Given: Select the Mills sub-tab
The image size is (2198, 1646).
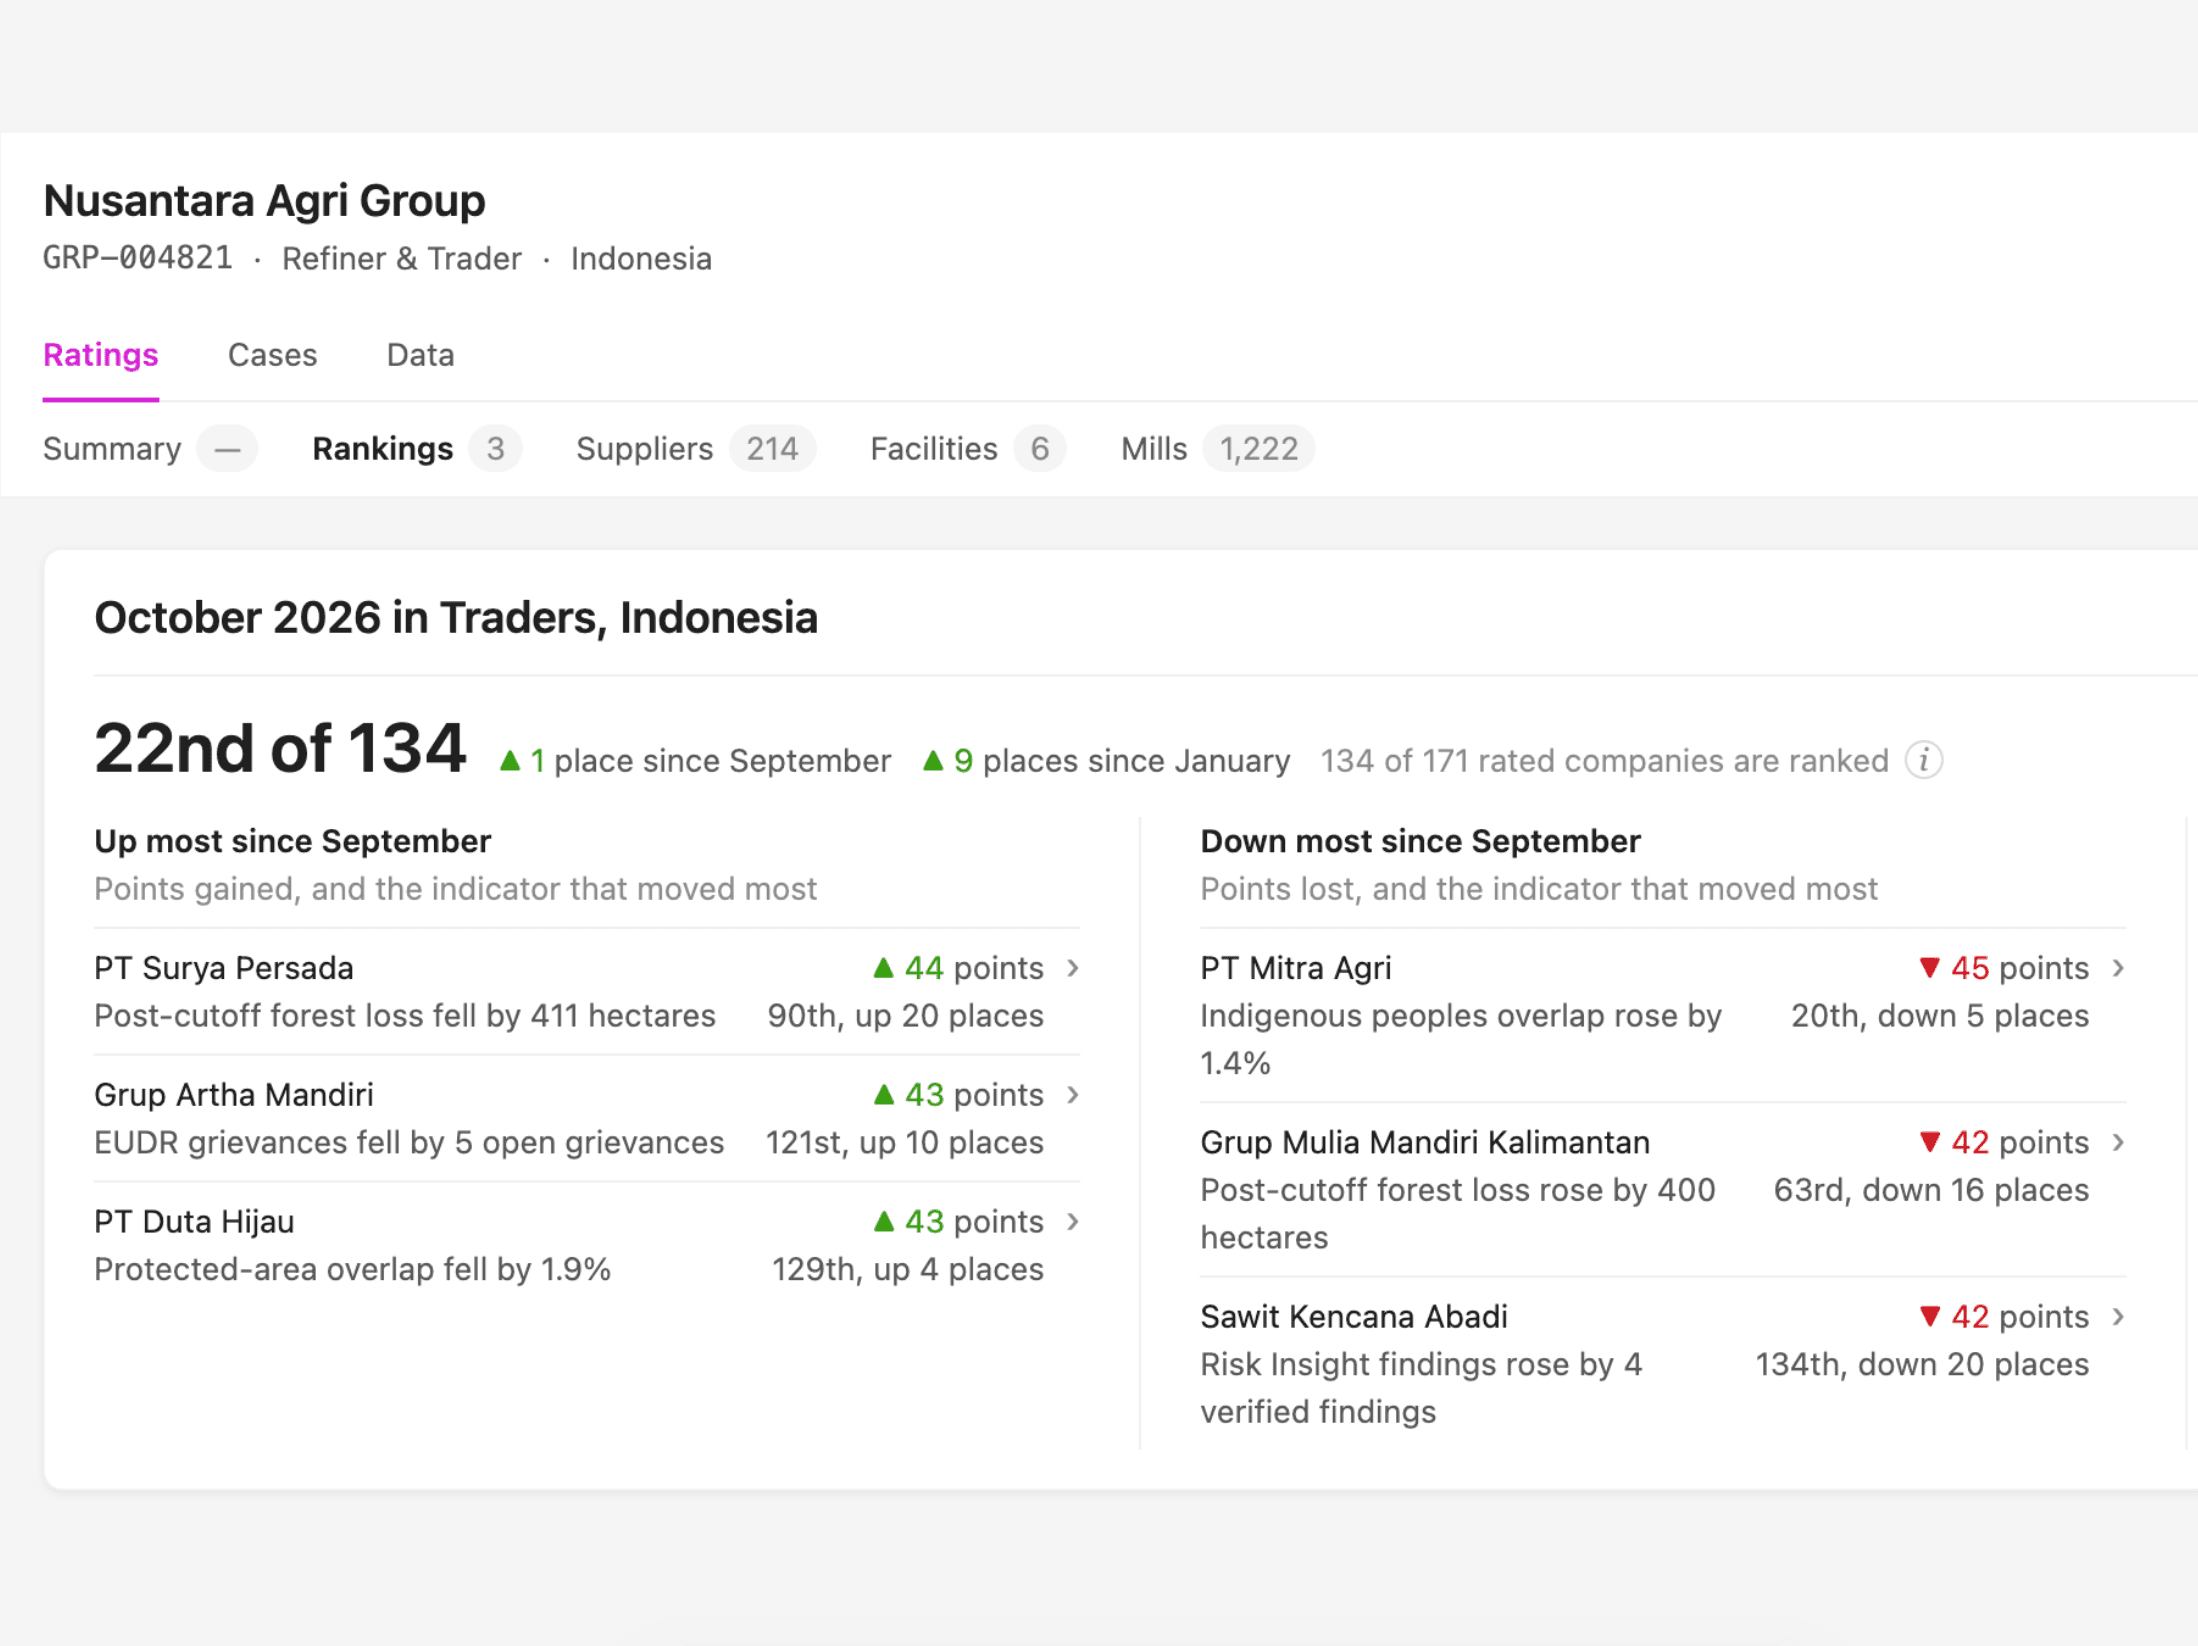Looking at the screenshot, I should point(1218,449).
